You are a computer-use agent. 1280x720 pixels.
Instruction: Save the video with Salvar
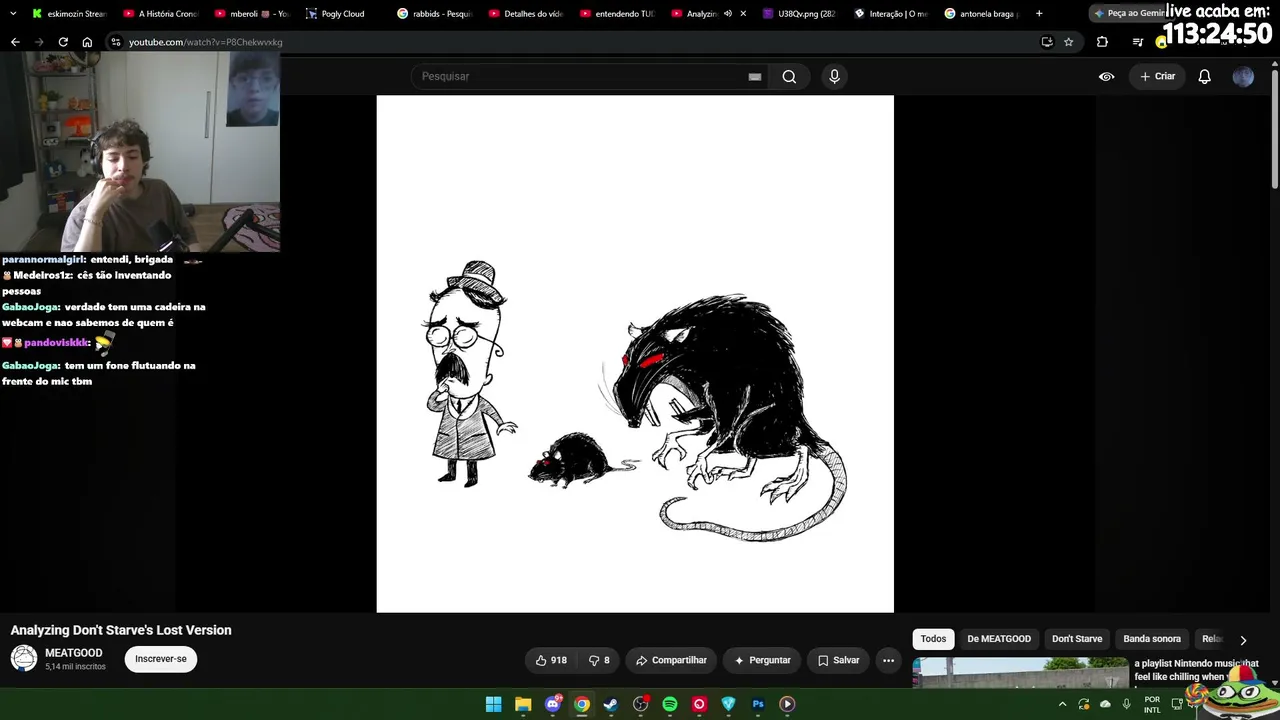838,660
